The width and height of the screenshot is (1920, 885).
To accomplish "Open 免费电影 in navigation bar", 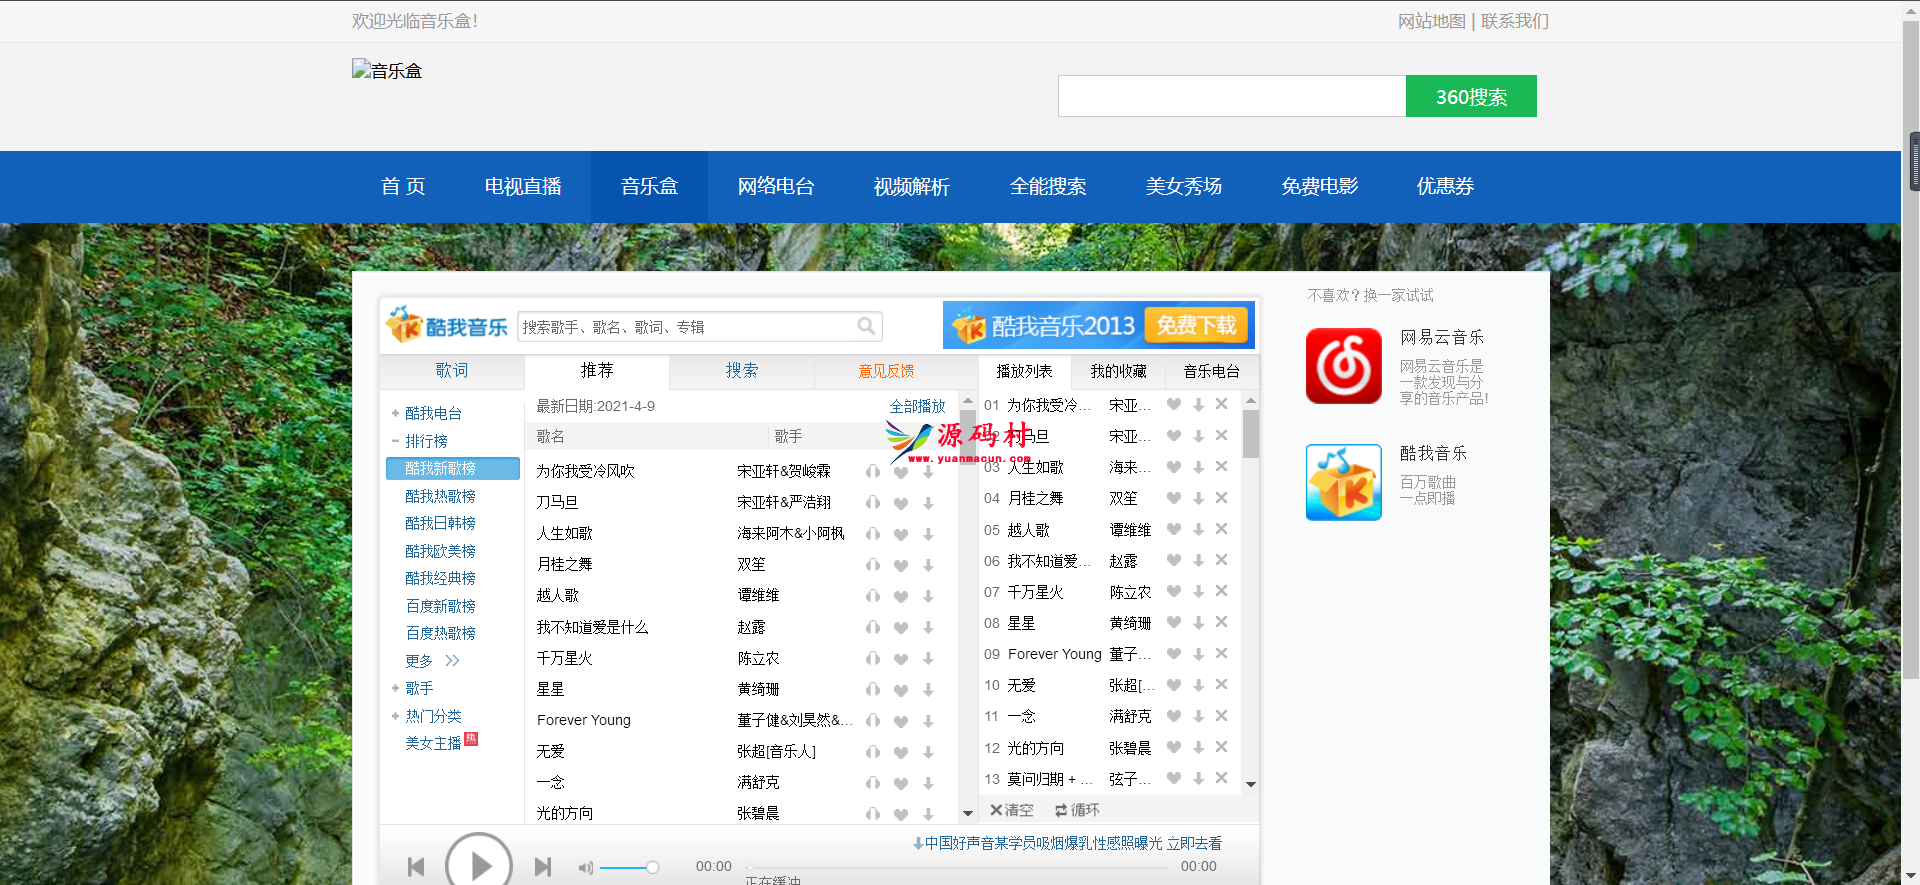I will point(1320,186).
